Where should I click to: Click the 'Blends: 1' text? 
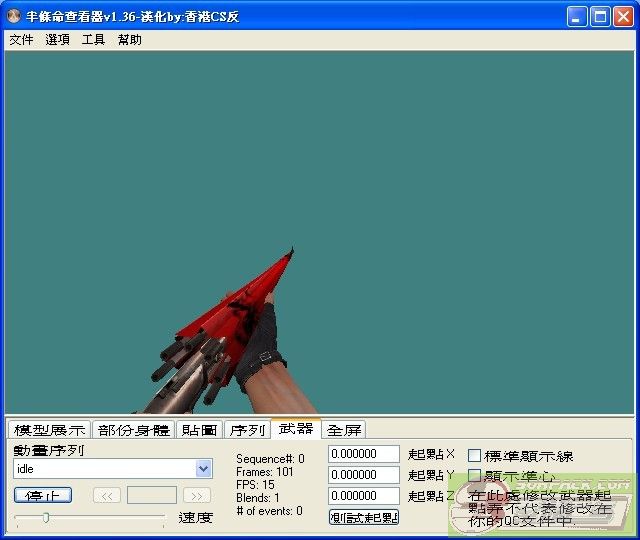point(258,498)
